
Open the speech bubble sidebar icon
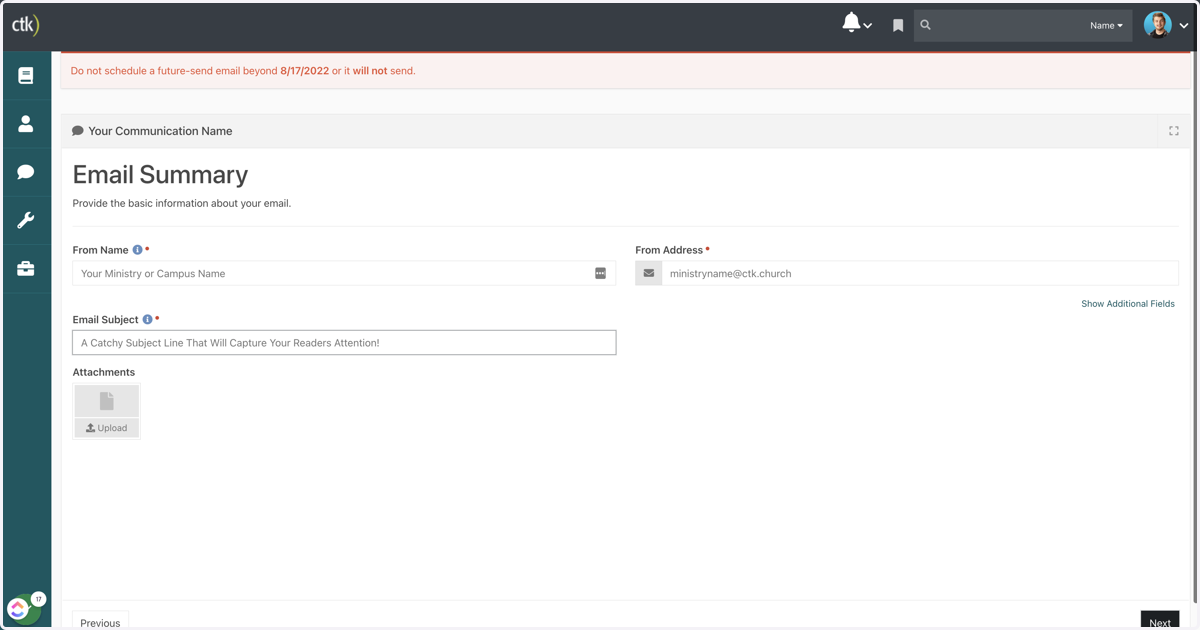coord(26,172)
